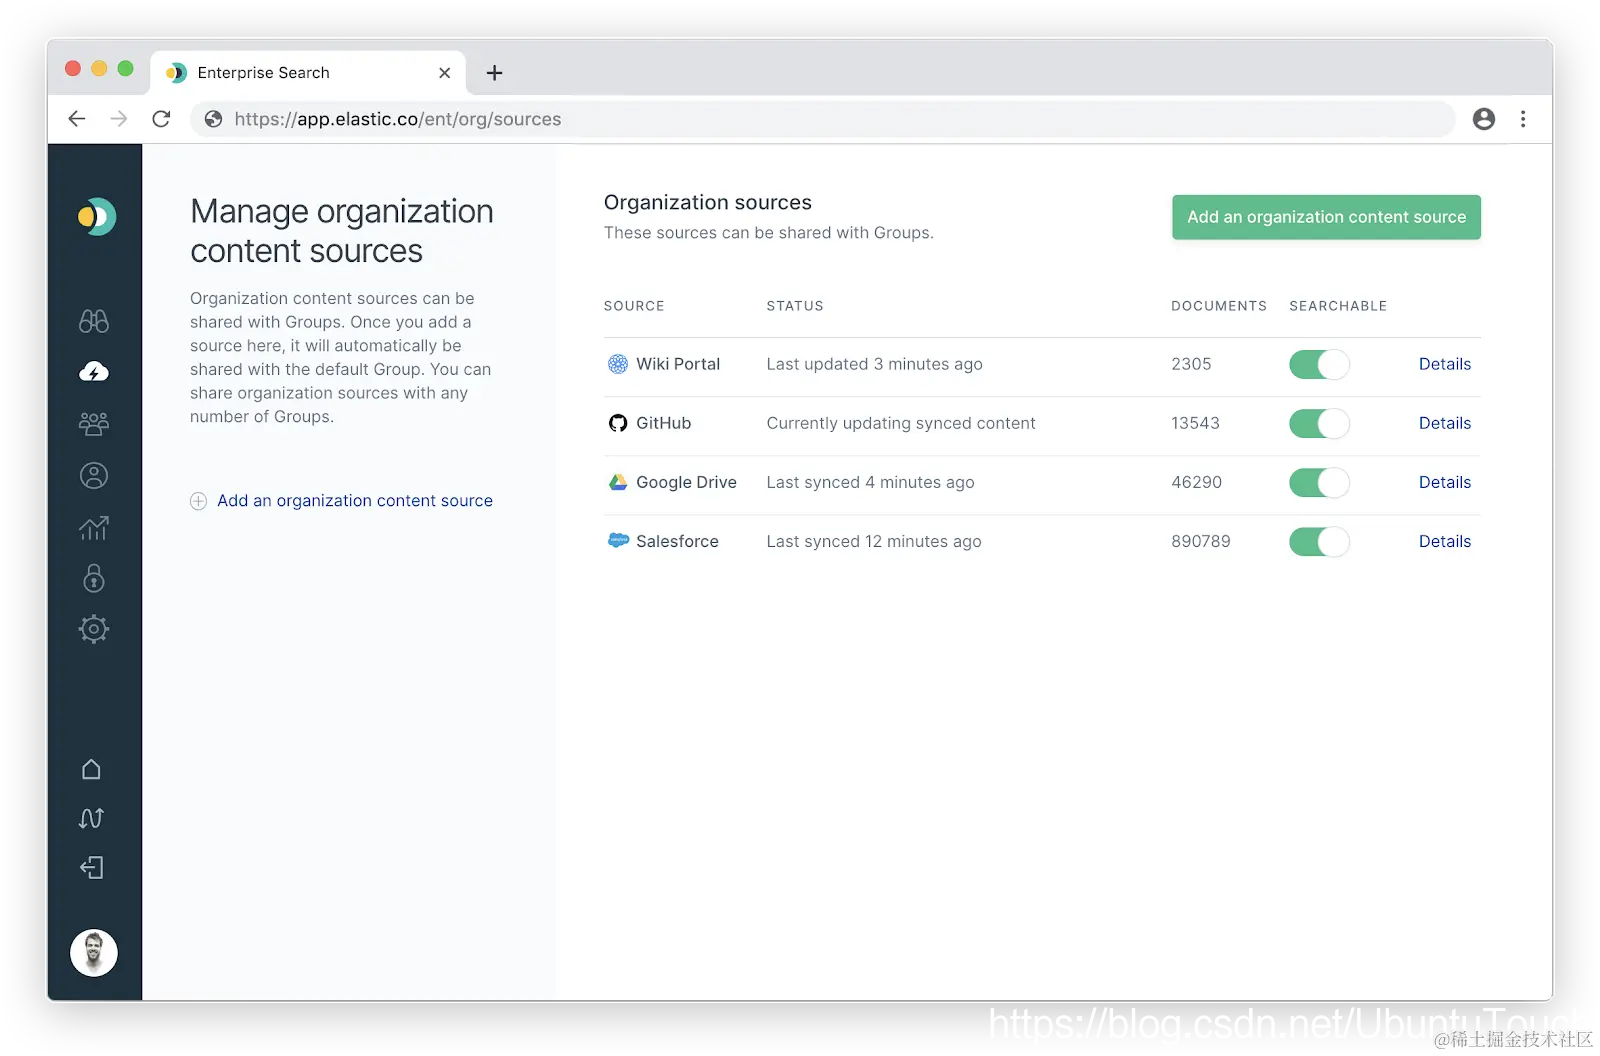Open Details for GitHub
The image size is (1600, 1056).
point(1445,423)
